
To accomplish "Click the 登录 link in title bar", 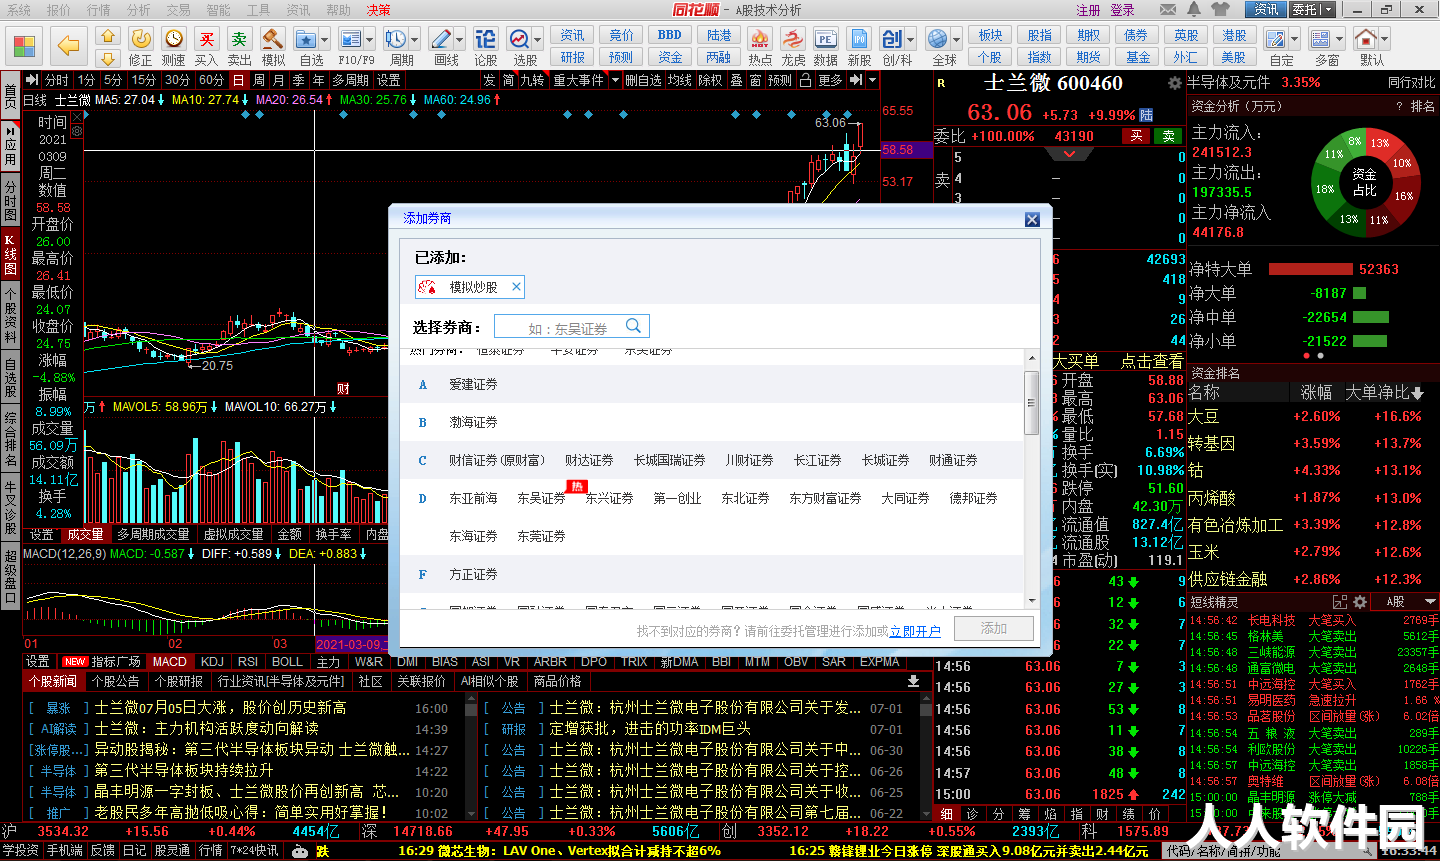I will tap(1123, 10).
